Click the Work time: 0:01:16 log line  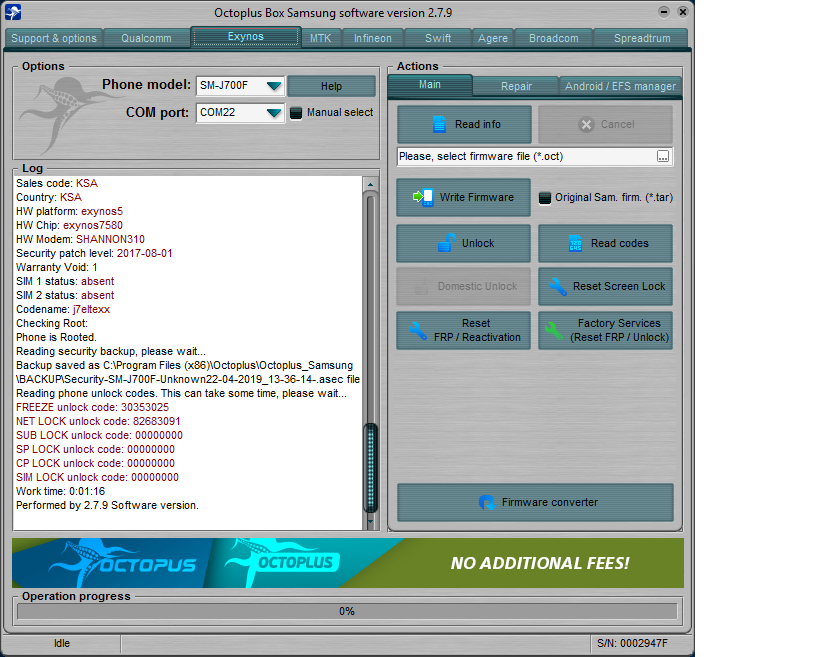[61, 491]
